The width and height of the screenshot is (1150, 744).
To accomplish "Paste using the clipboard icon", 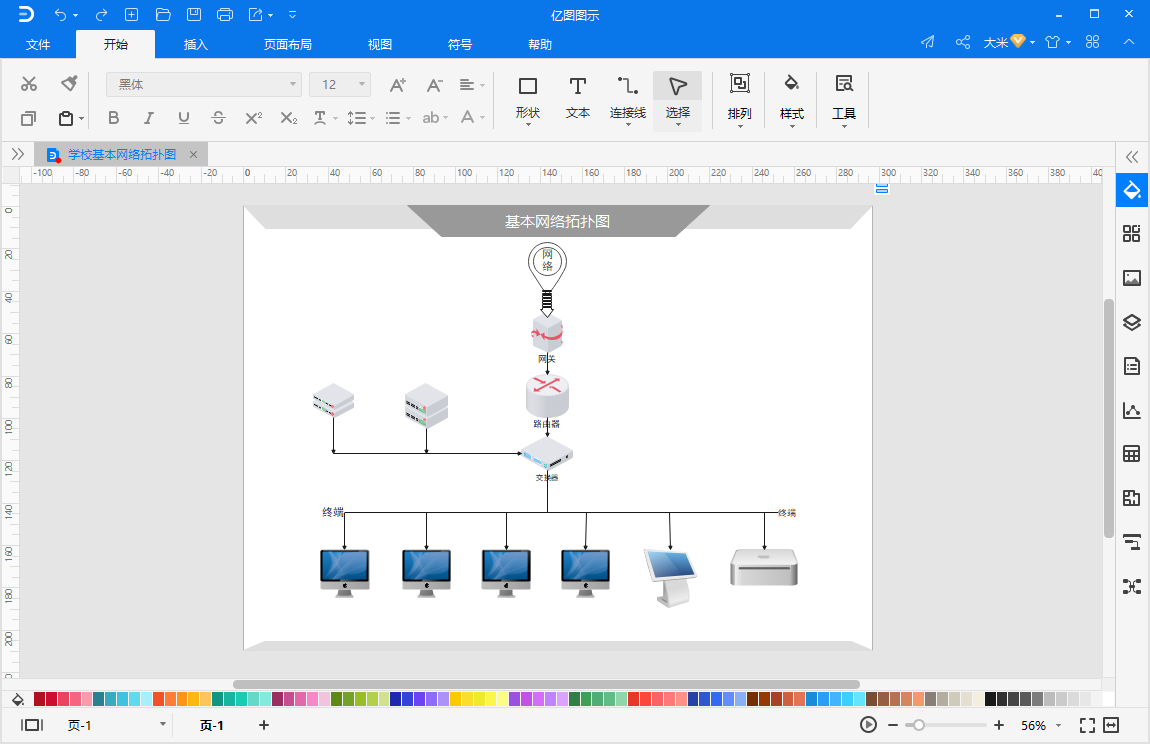I will [66, 118].
